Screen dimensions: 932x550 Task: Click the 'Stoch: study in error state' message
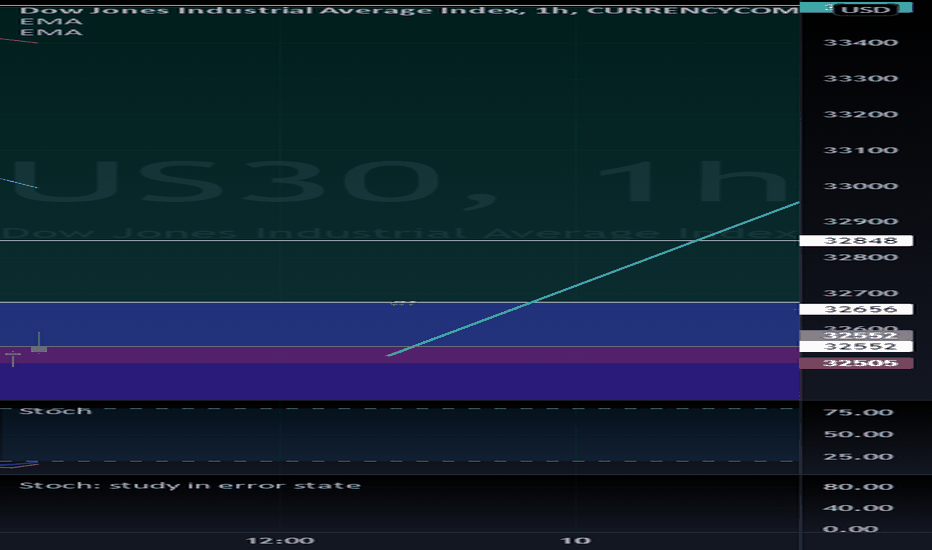pyautogui.click(x=190, y=485)
